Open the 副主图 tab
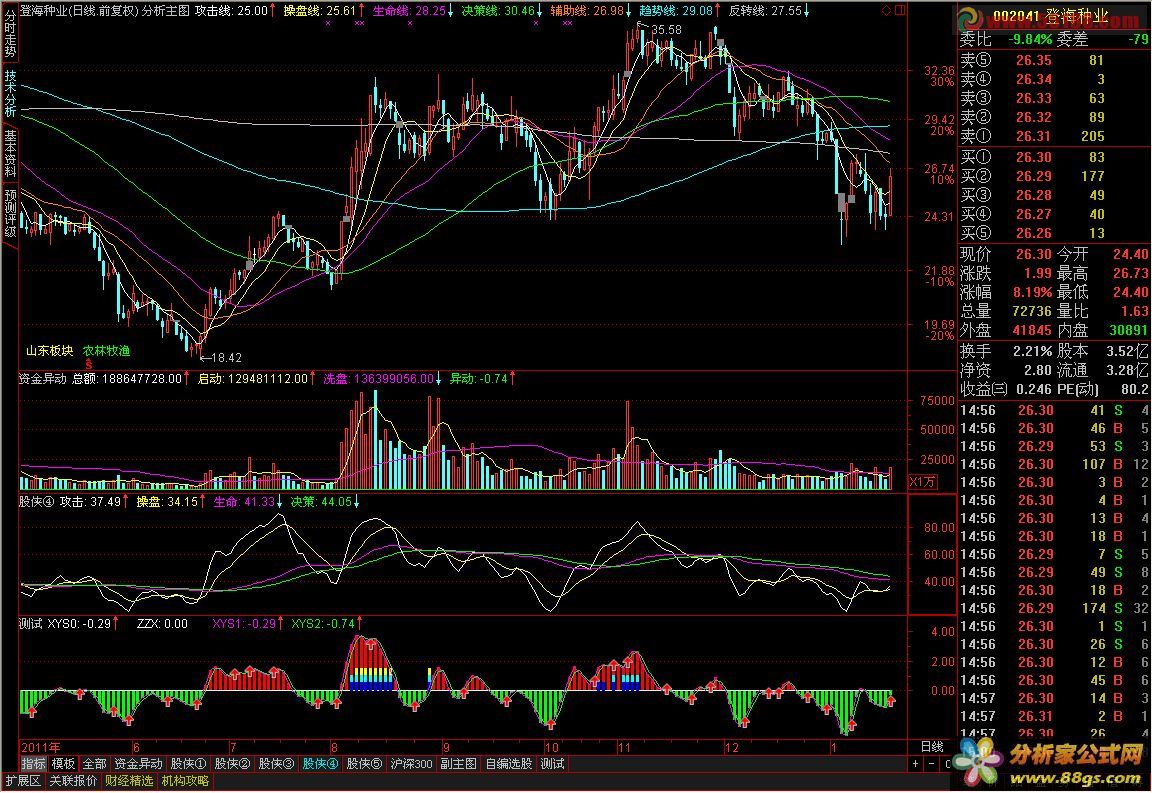Screen dimensions: 1152x793 click(458, 764)
